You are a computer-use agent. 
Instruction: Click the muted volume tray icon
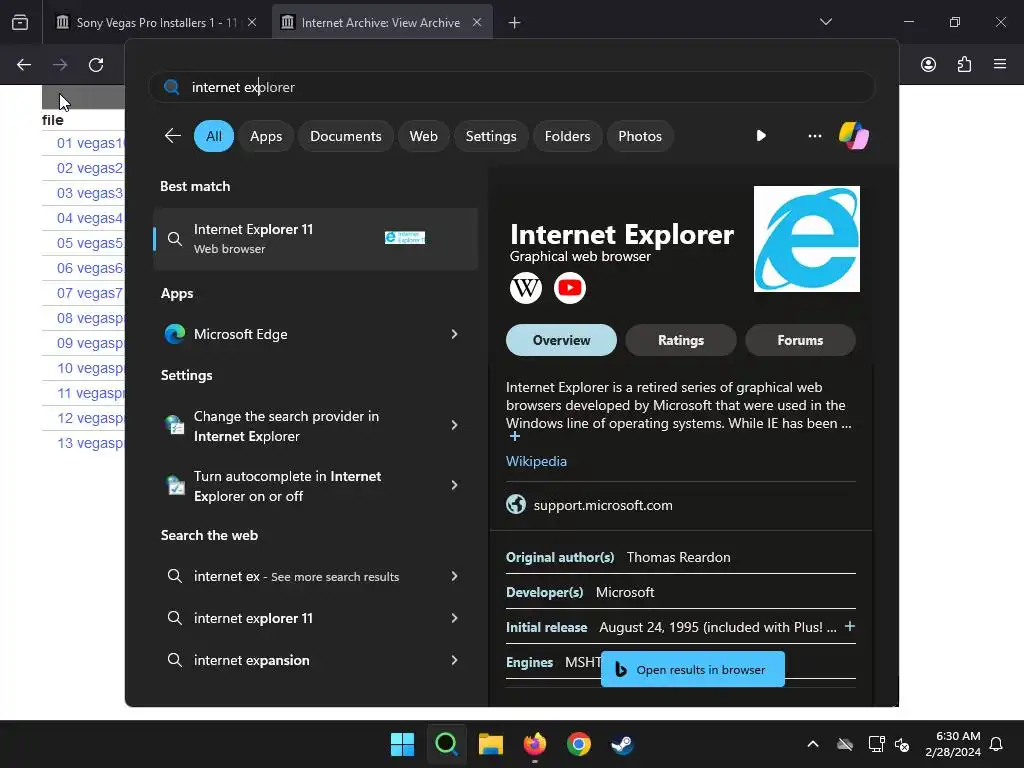pyautogui.click(x=902, y=744)
